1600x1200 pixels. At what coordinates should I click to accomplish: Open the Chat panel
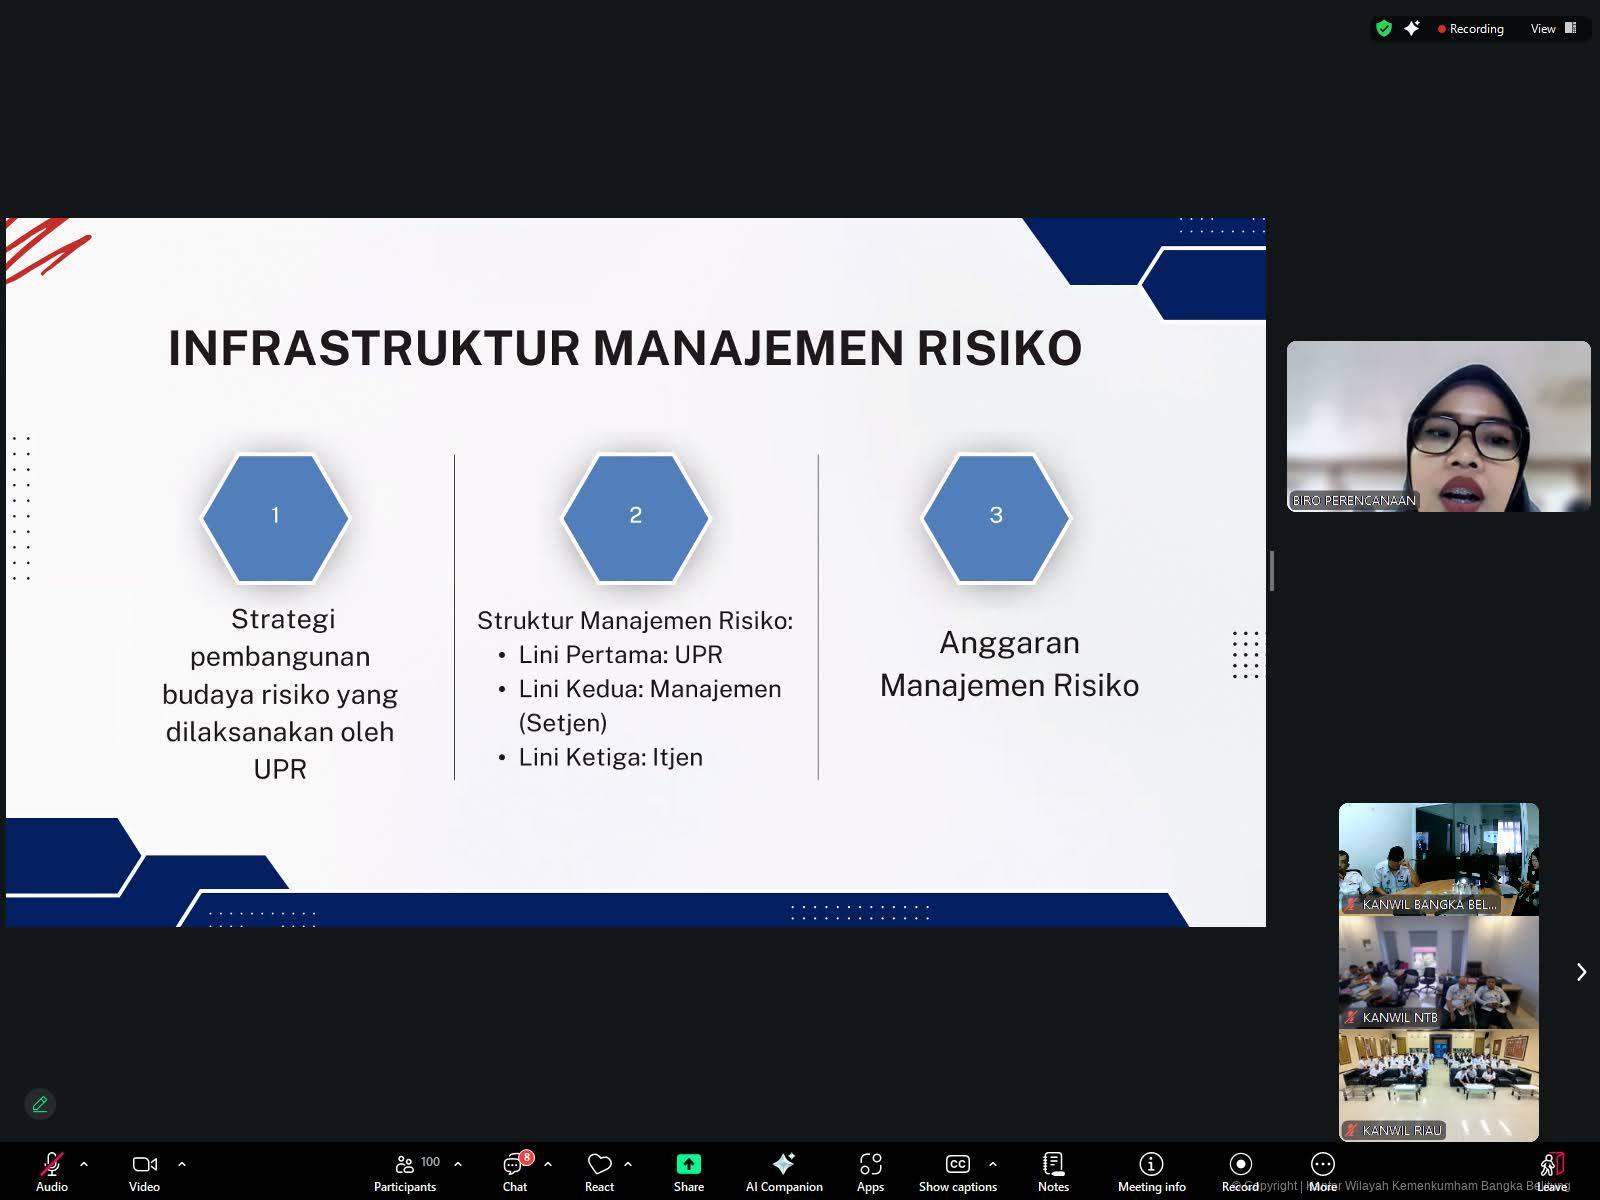[515, 1170]
